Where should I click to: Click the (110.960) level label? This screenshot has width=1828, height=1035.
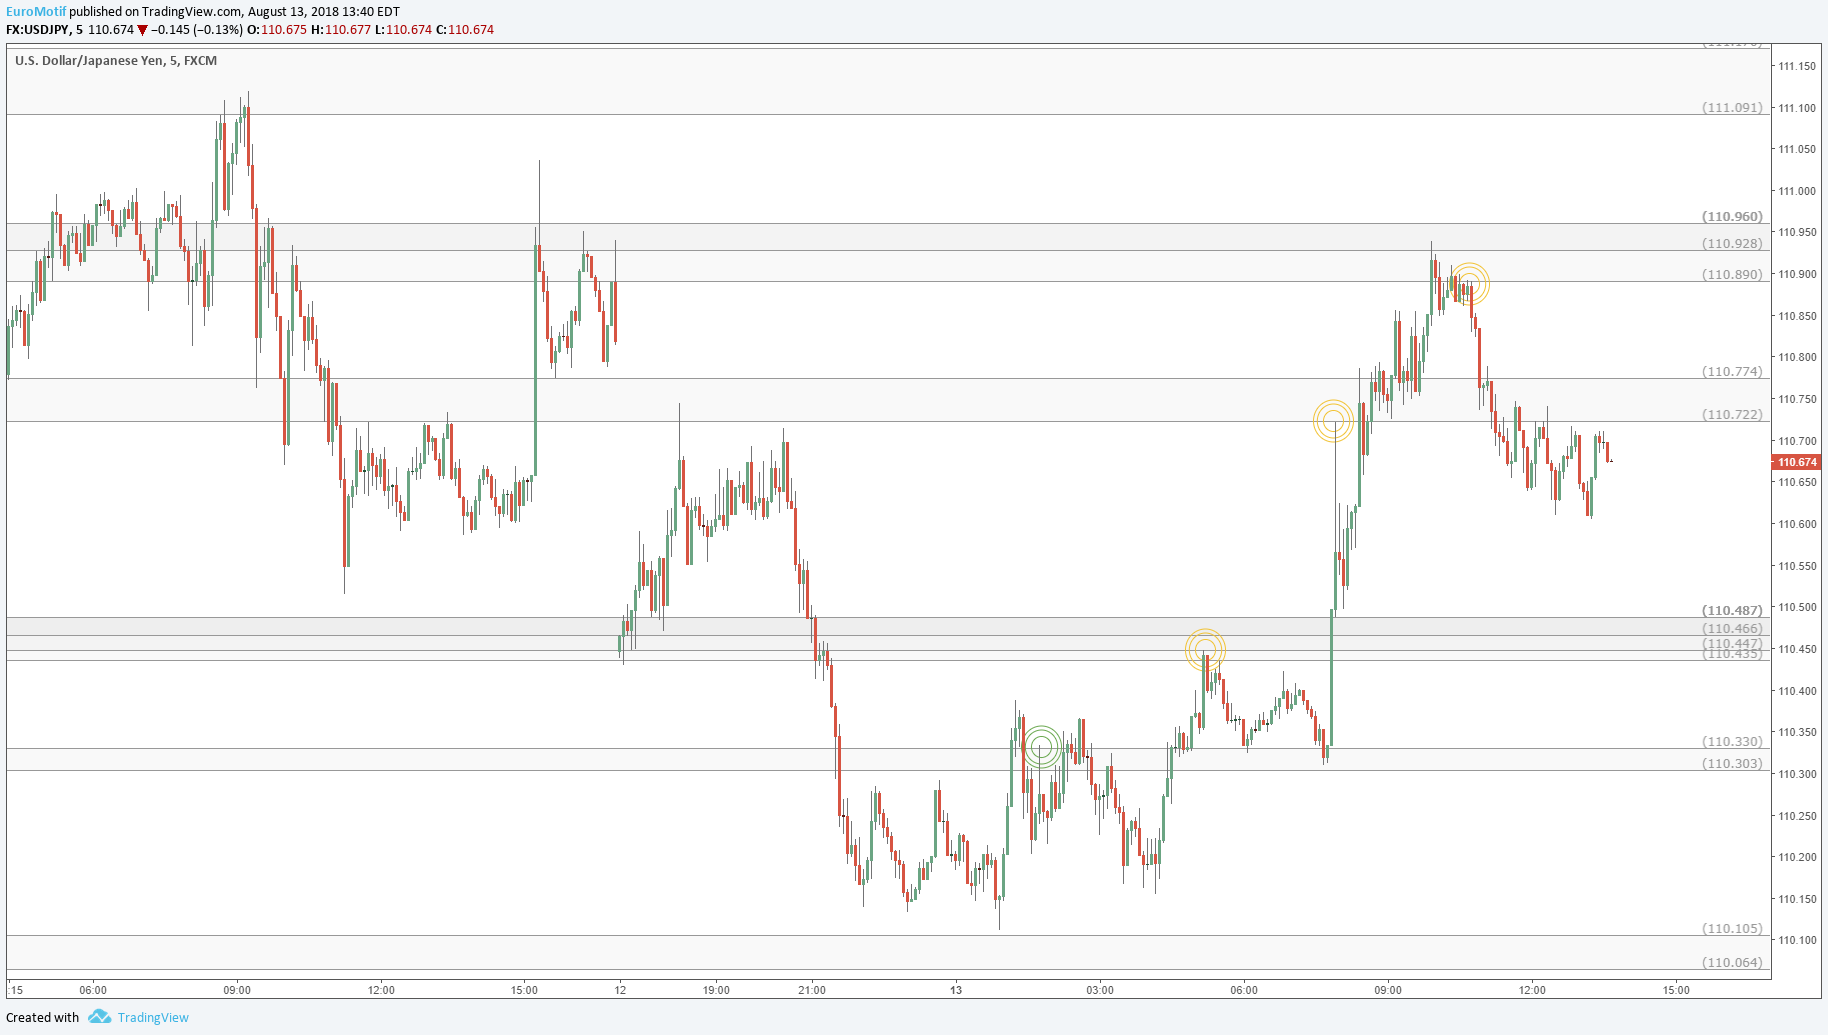1733,216
